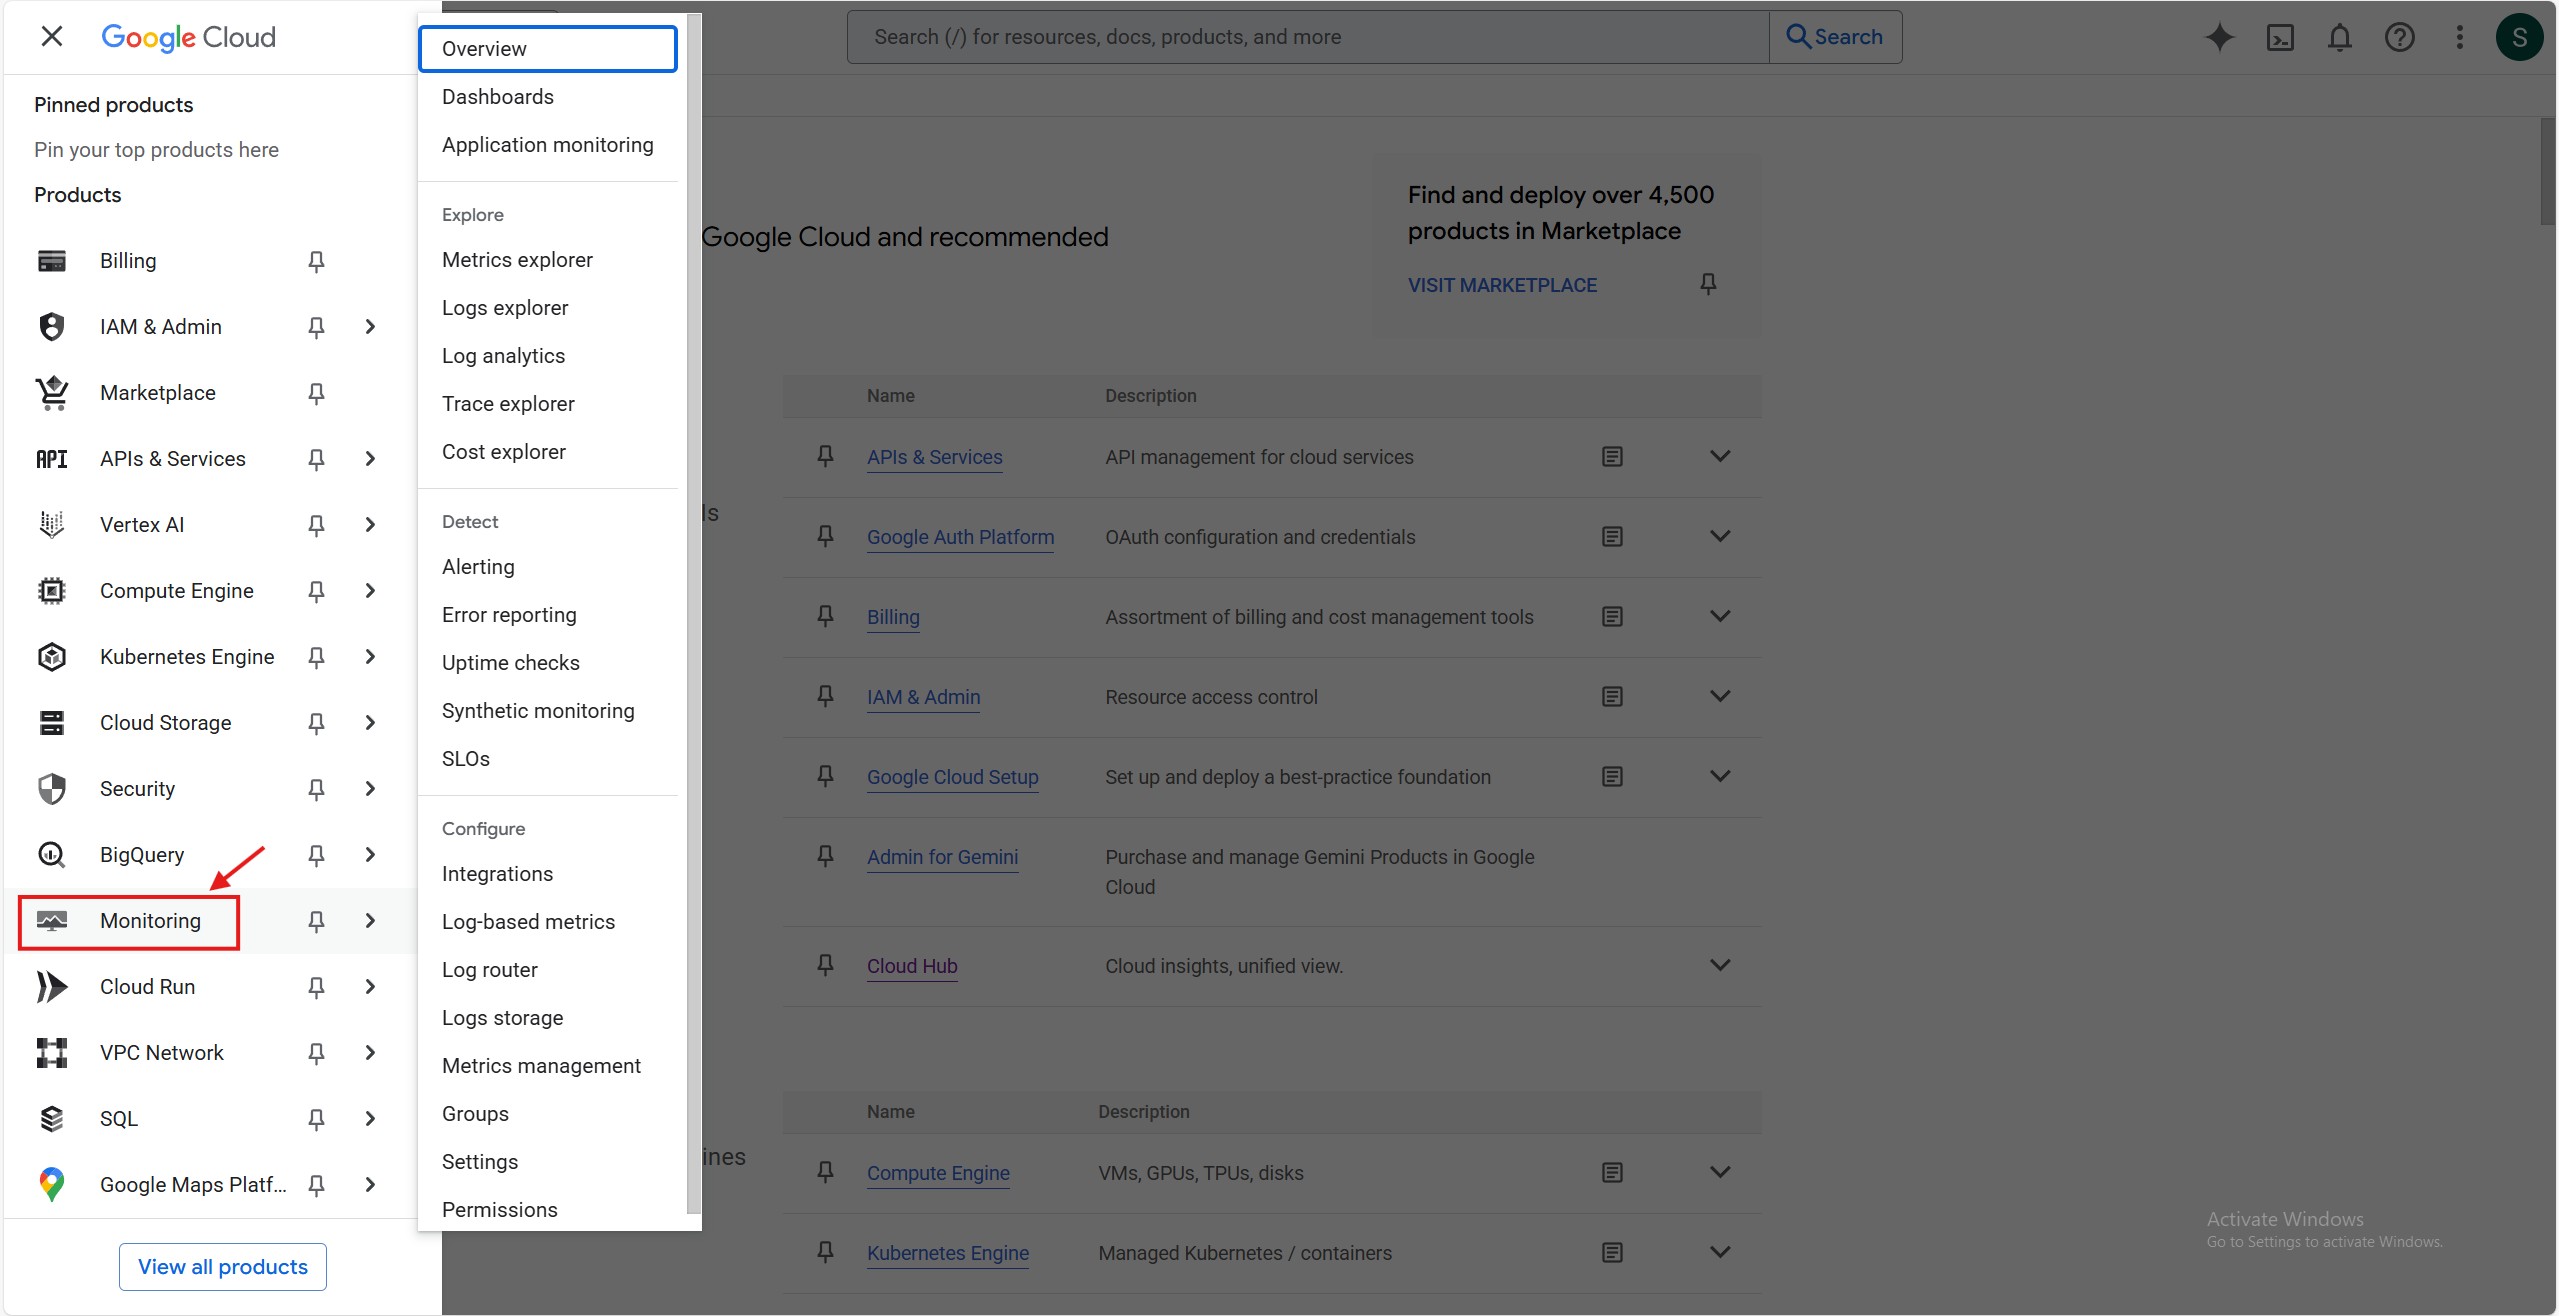Click the three-dot more options icon
The image size is (2559, 1316).
click(2460, 37)
